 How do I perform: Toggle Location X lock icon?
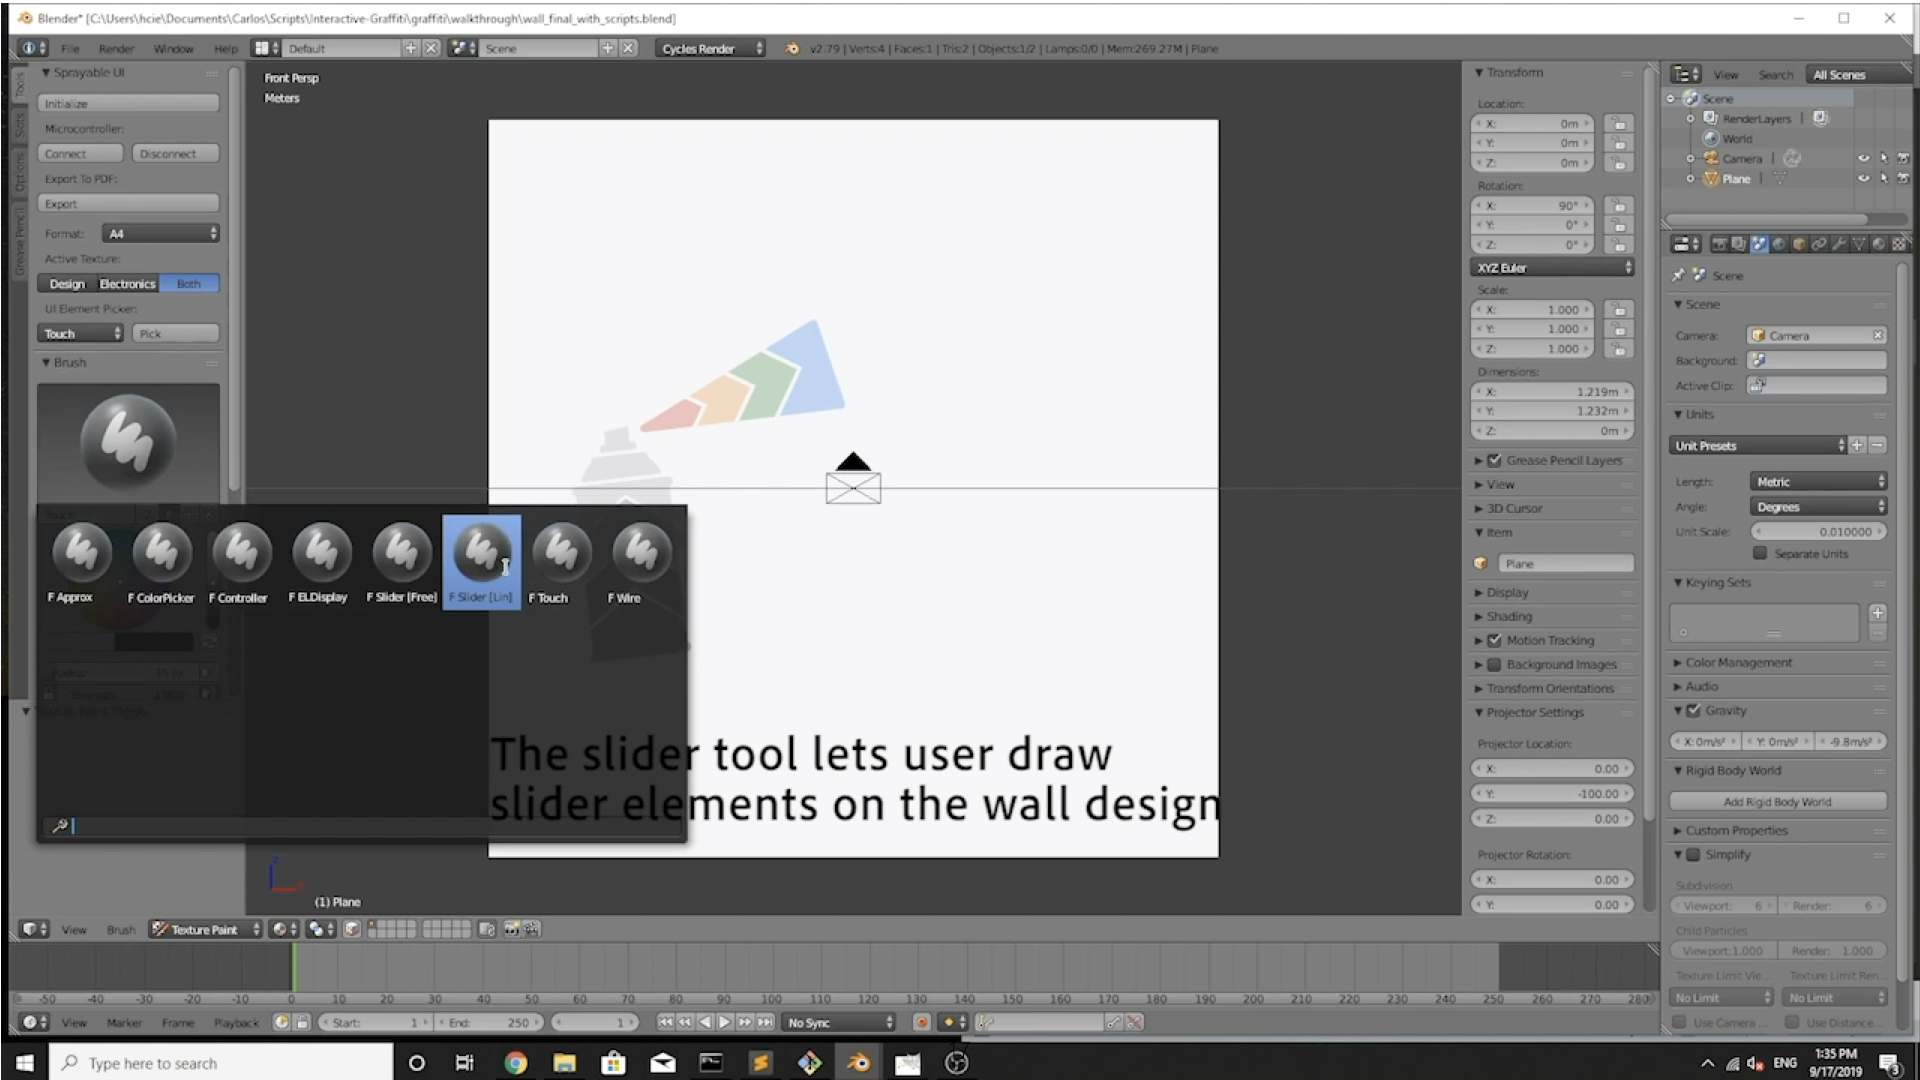pos(1618,124)
